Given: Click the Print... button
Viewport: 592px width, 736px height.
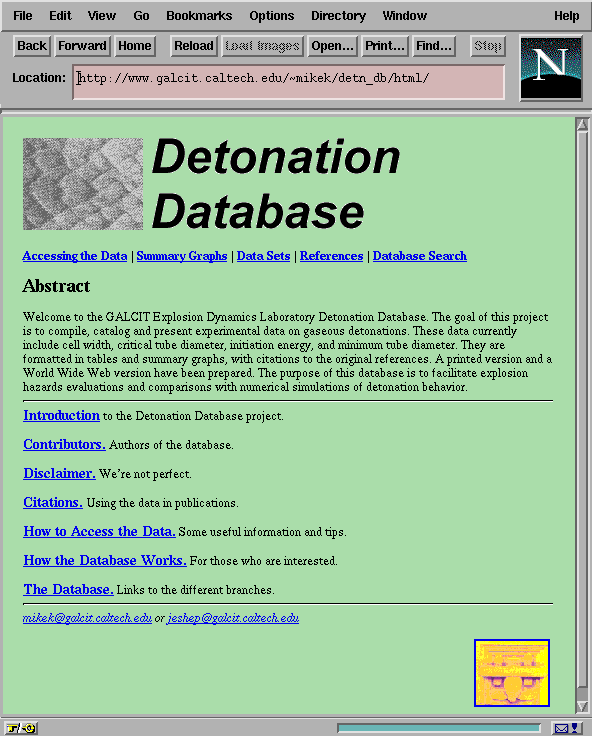Looking at the screenshot, I should coord(385,46).
